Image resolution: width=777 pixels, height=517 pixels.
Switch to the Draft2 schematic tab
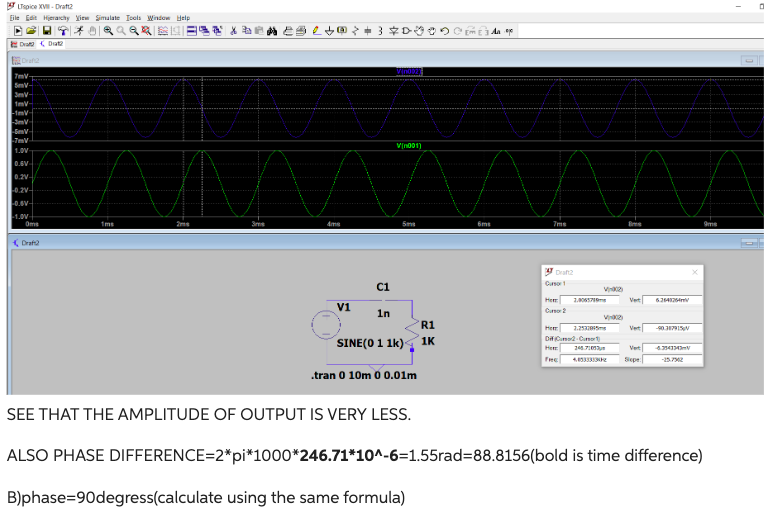pyautogui.click(x=52, y=44)
